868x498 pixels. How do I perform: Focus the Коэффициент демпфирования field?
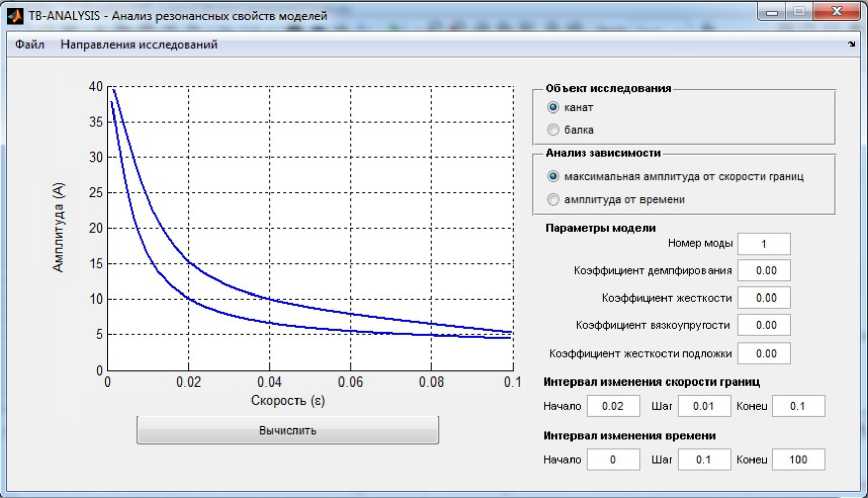point(764,271)
